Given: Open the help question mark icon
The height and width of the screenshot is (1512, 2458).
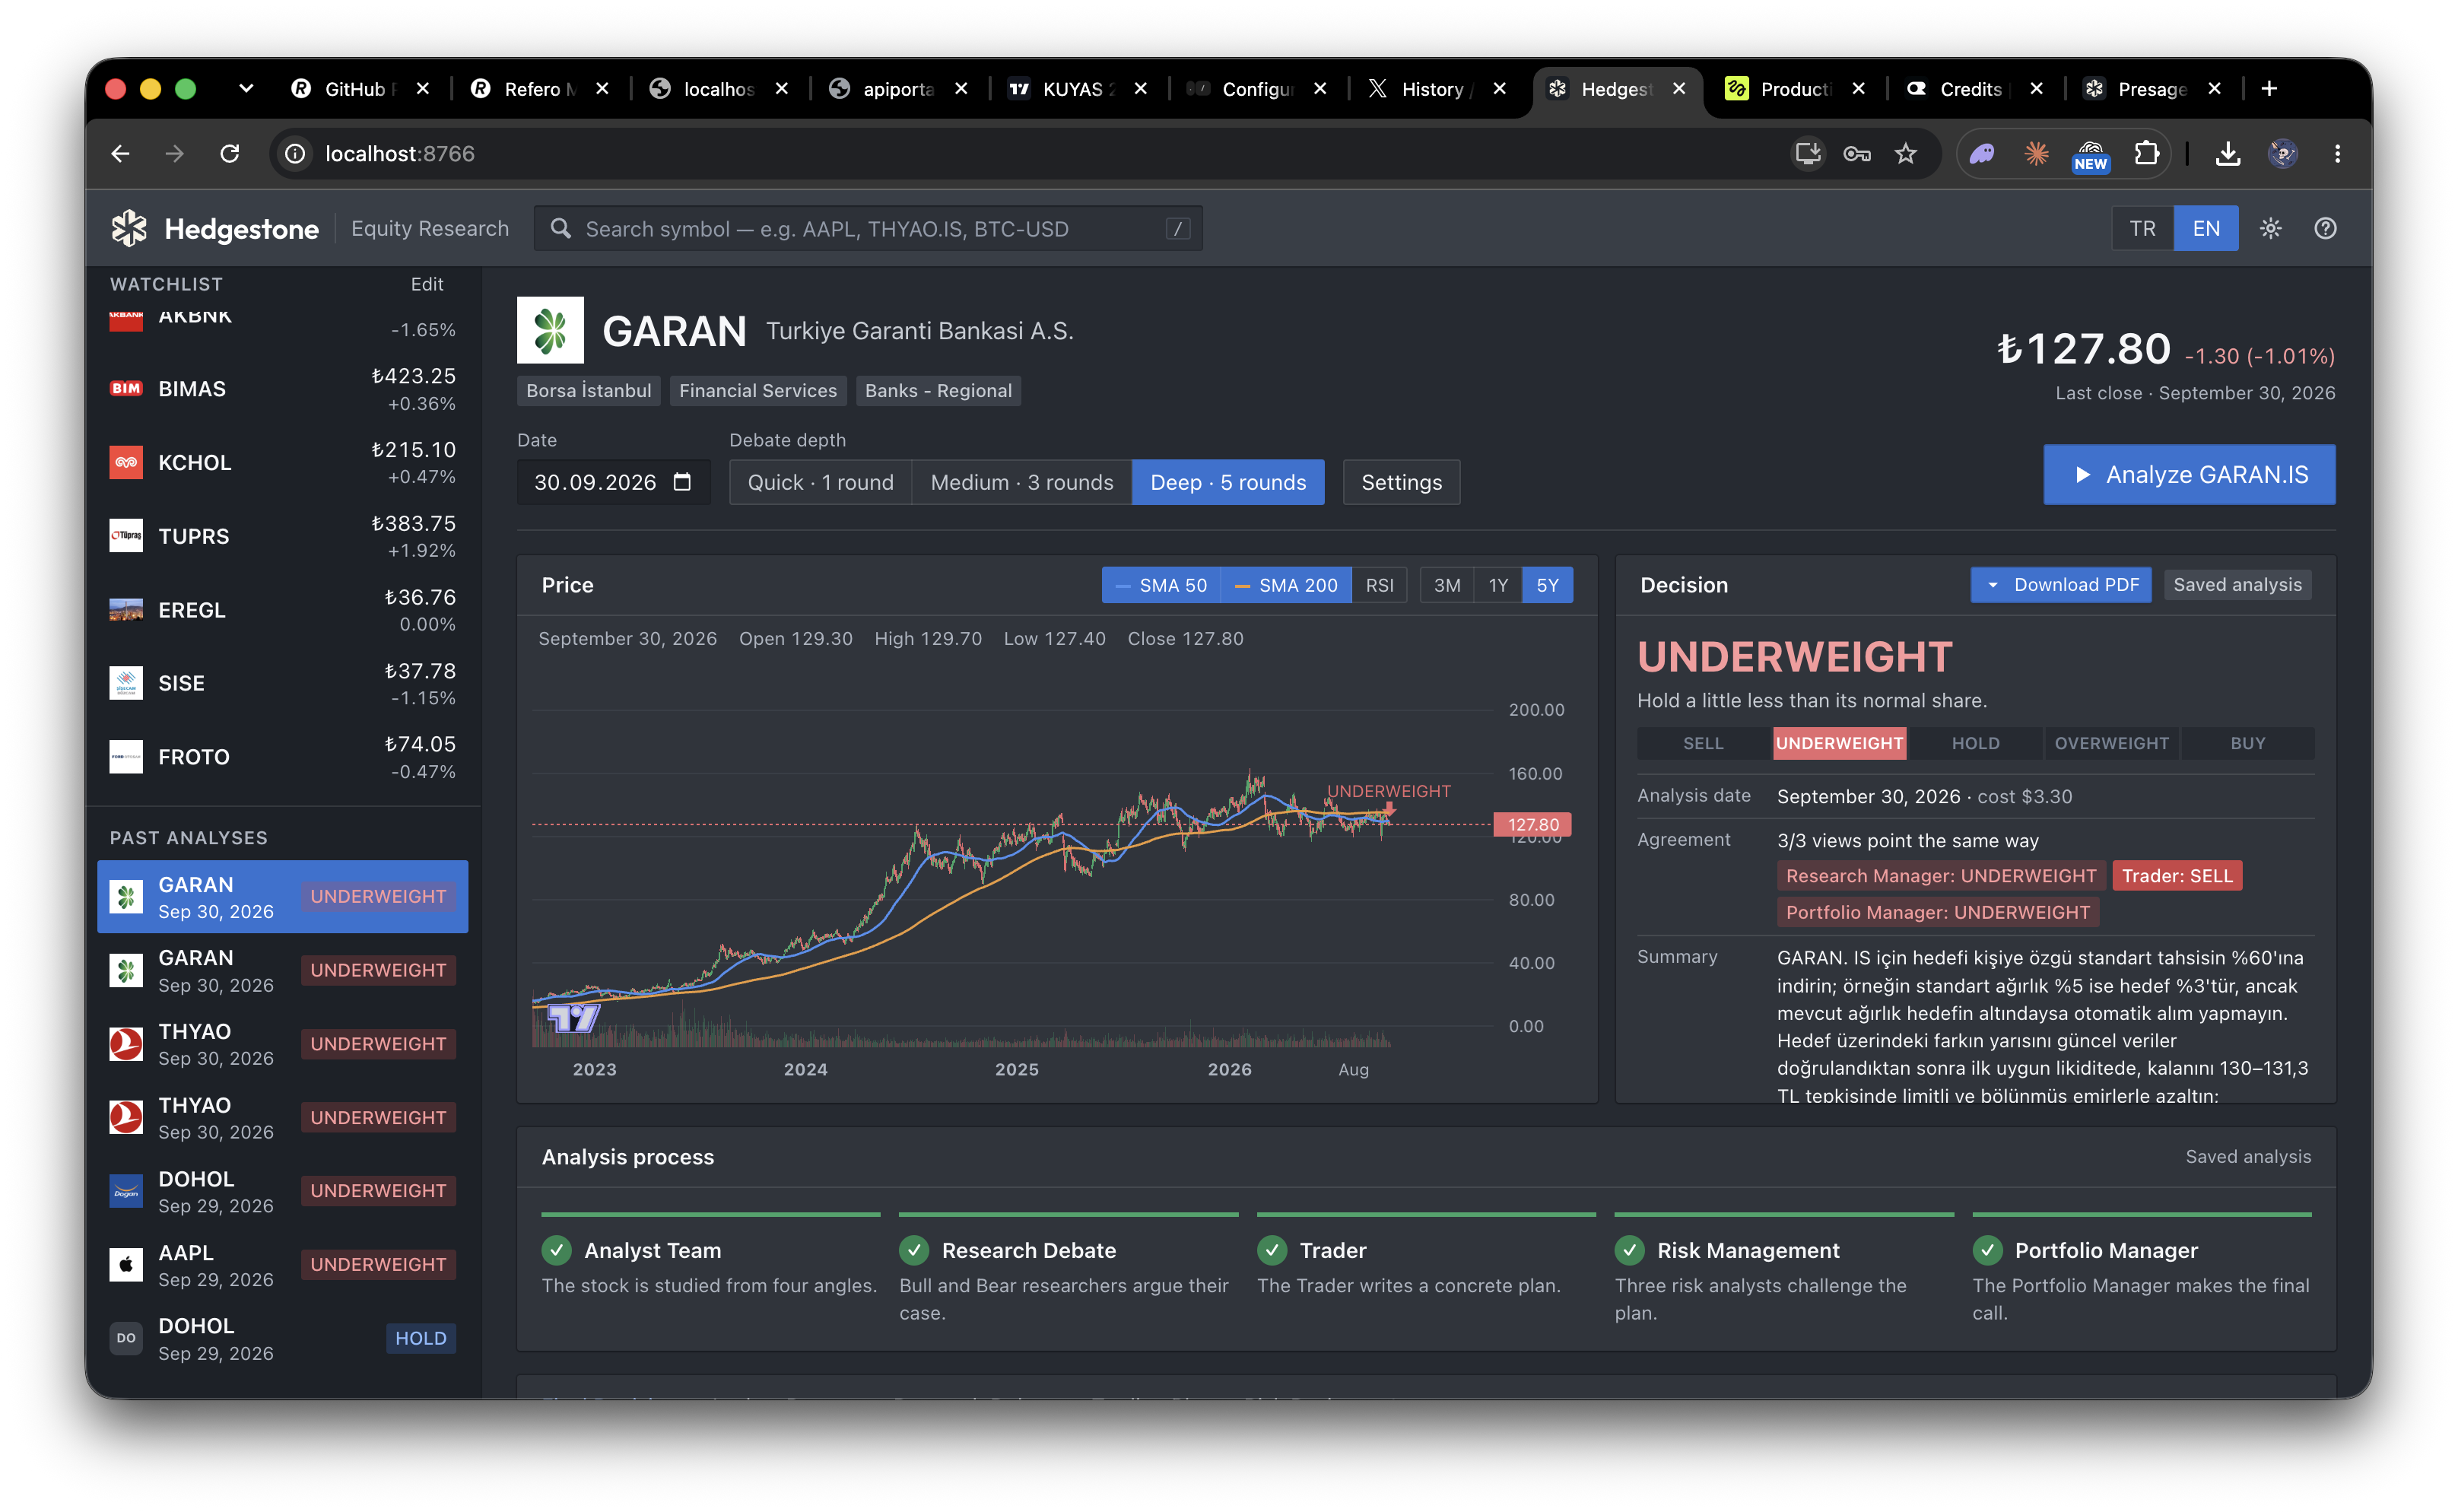Looking at the screenshot, I should (x=2325, y=229).
